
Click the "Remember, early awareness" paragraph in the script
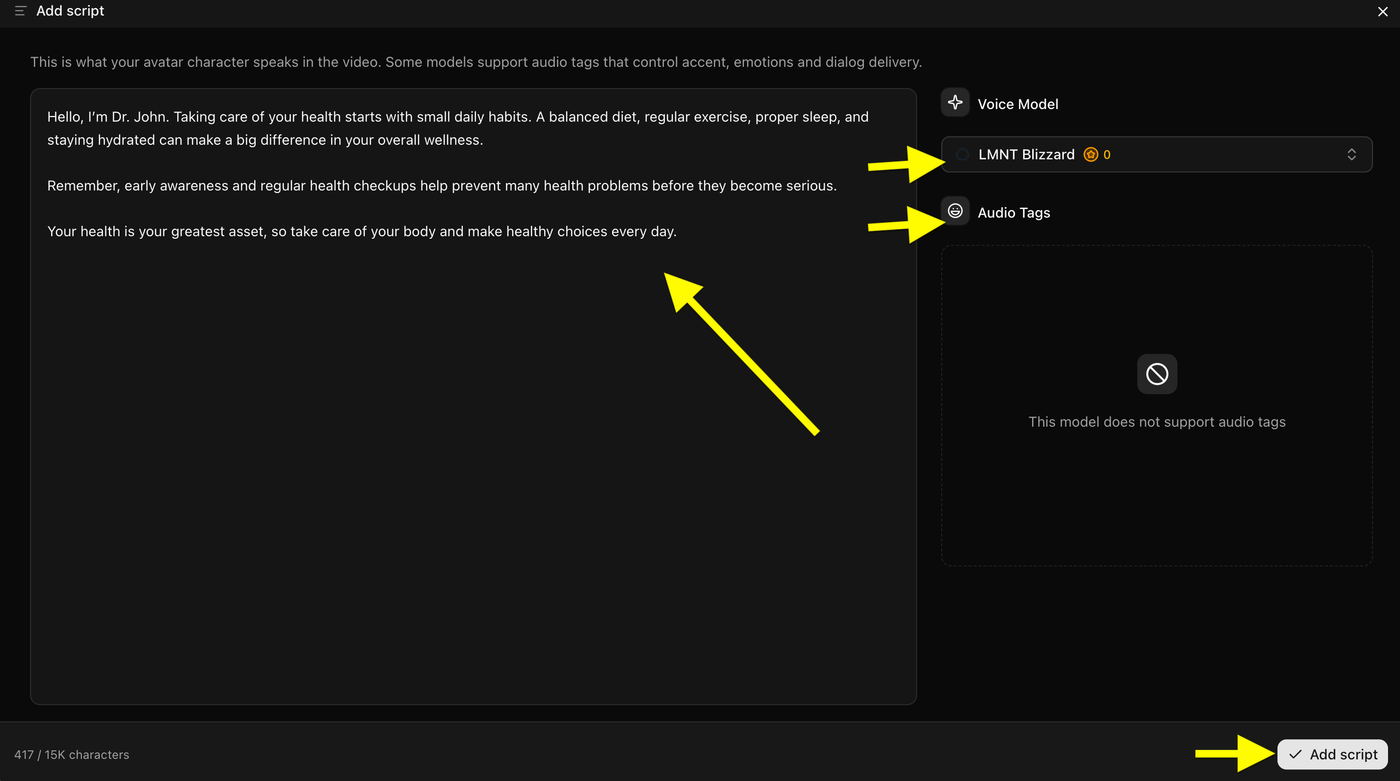coord(442,186)
